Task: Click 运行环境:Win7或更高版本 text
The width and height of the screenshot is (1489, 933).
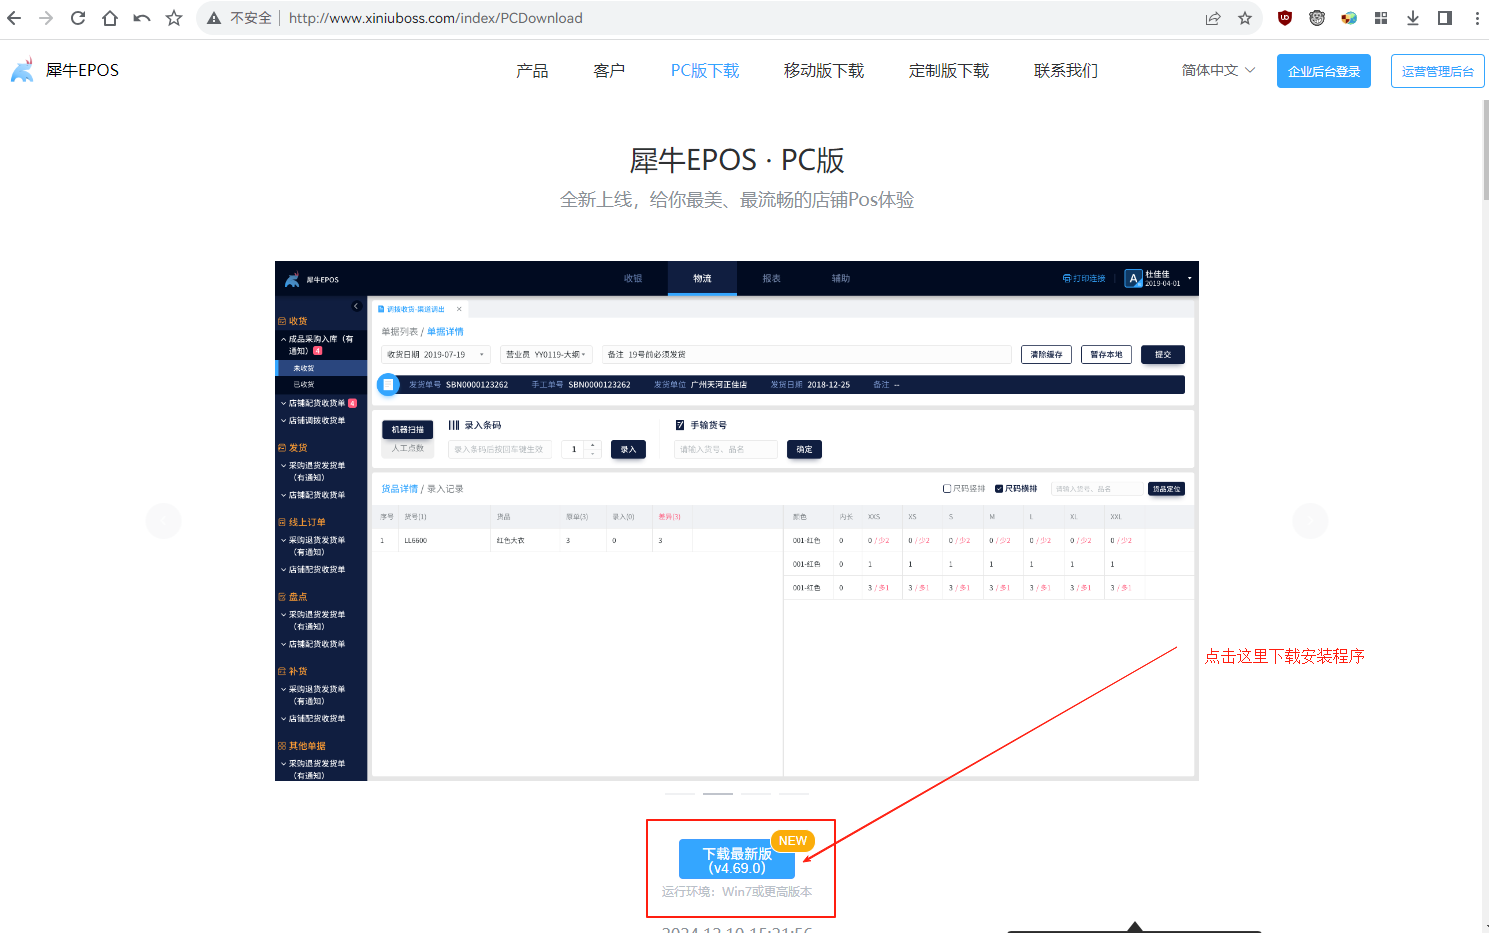Action: pos(737,892)
